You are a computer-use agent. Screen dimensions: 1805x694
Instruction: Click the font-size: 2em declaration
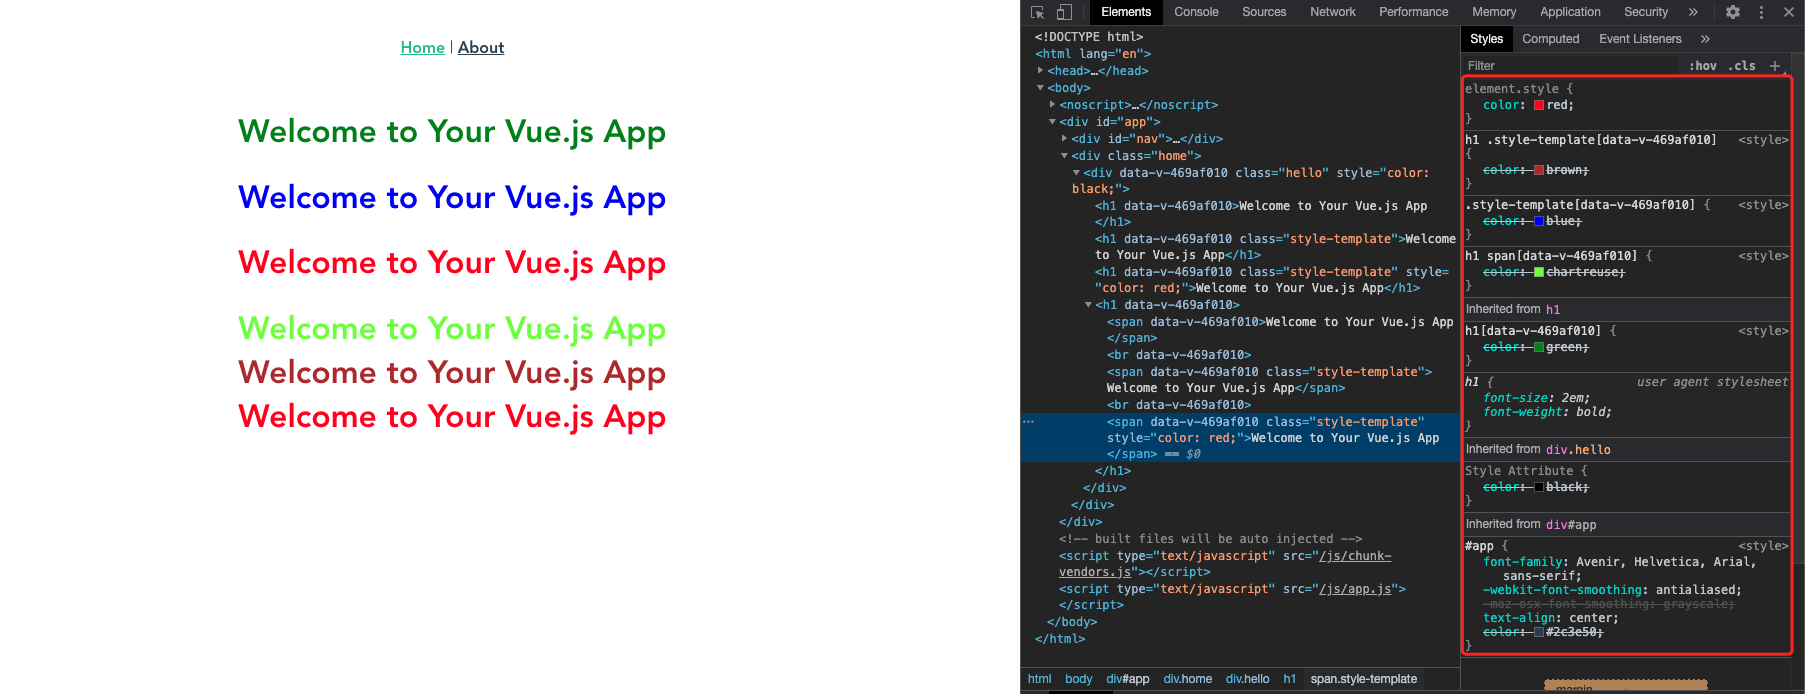click(x=1536, y=398)
